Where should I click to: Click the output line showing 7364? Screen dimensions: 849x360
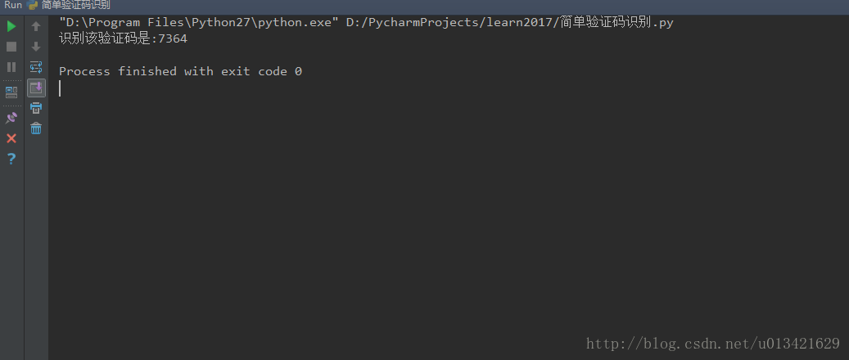click(123, 39)
